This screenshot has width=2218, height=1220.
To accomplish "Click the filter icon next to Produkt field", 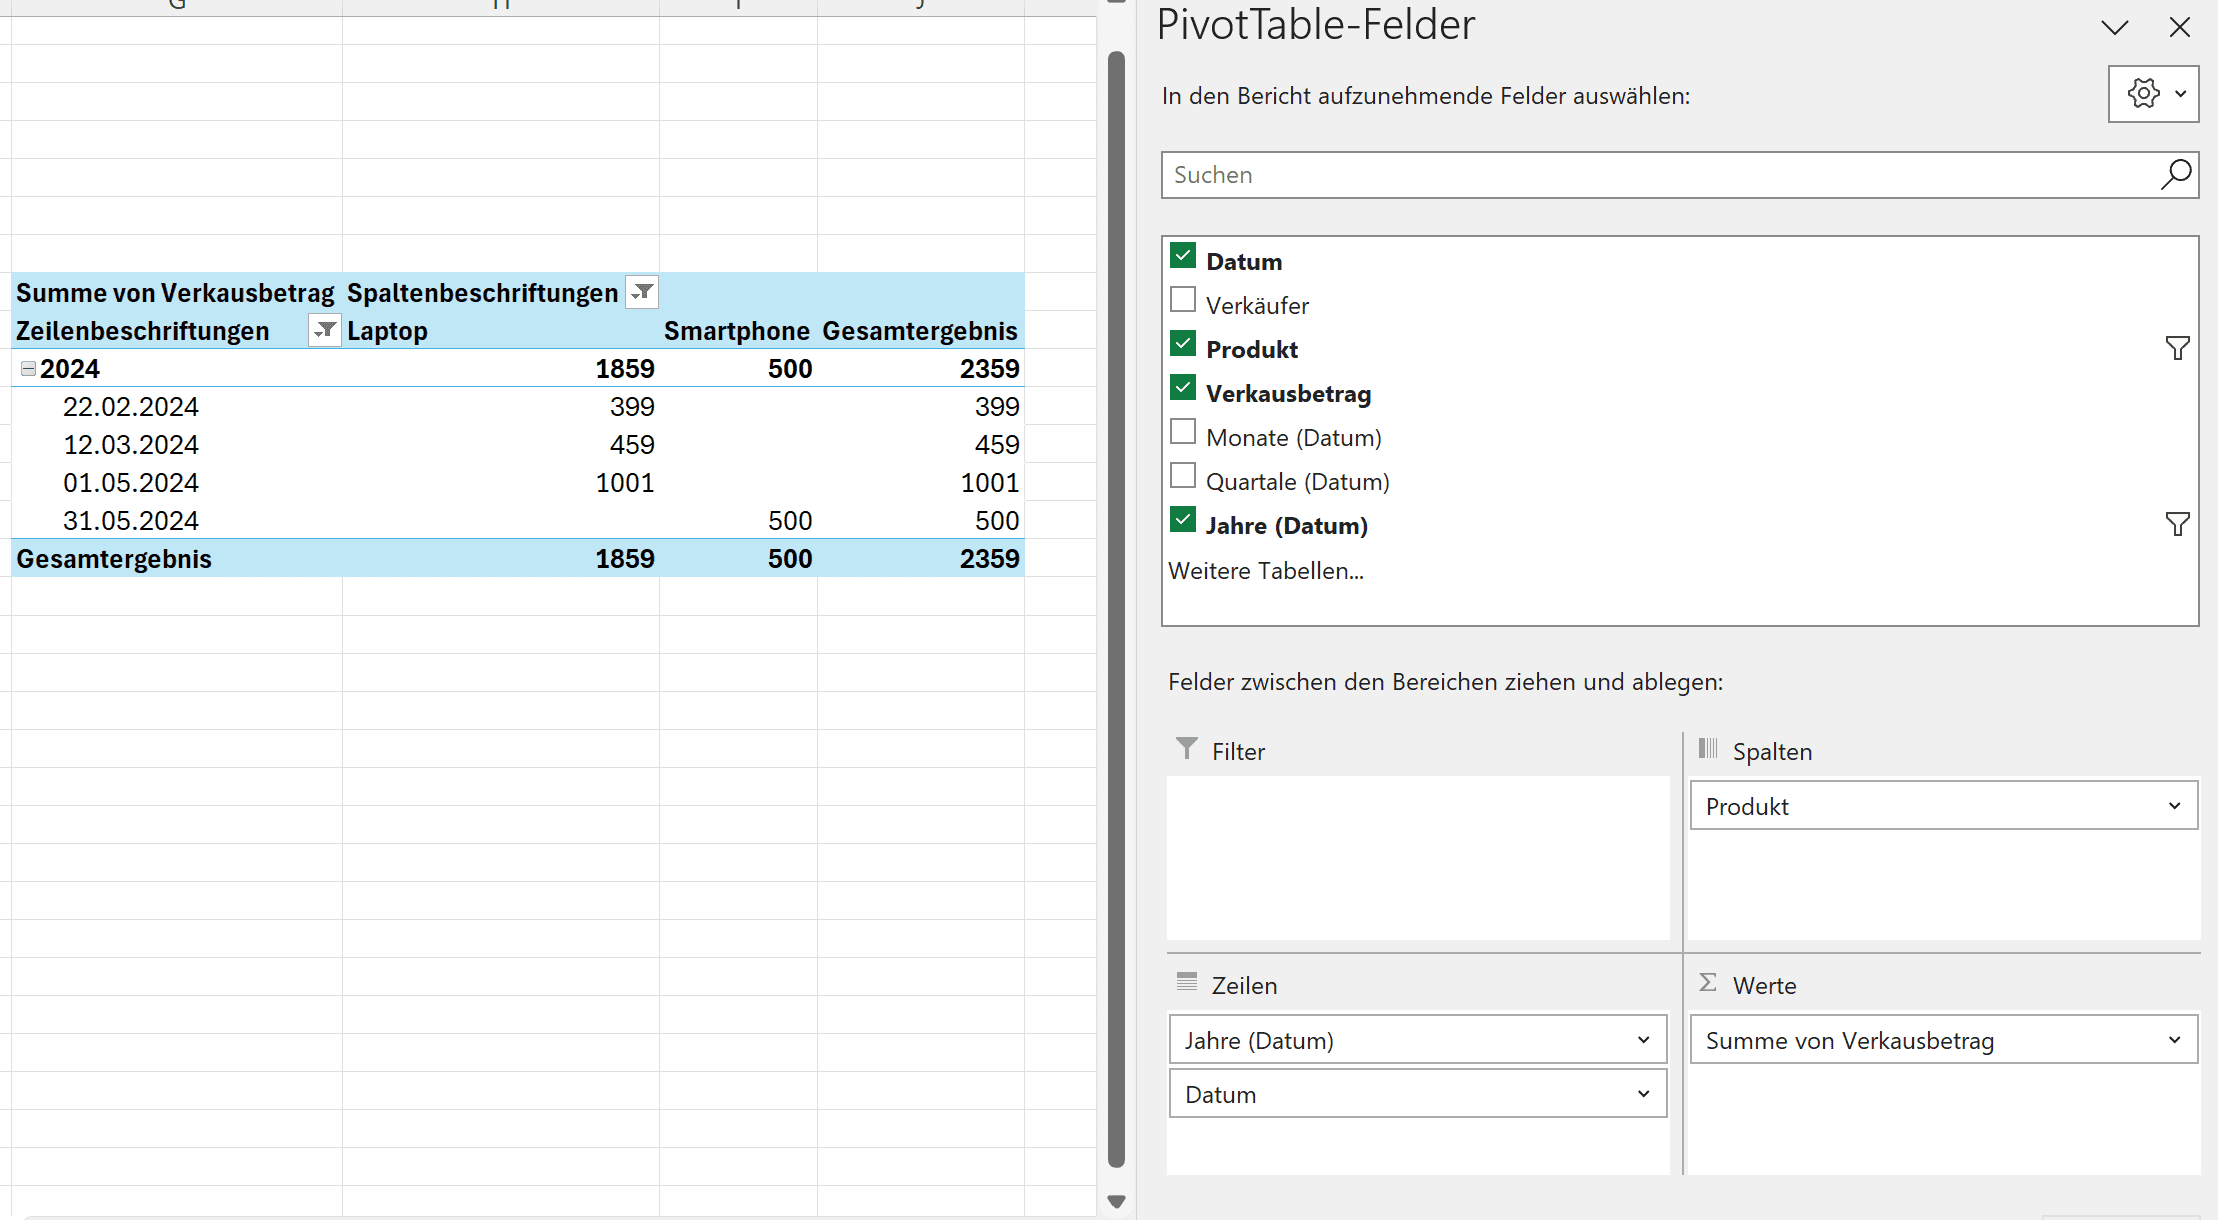I will coord(2177,348).
